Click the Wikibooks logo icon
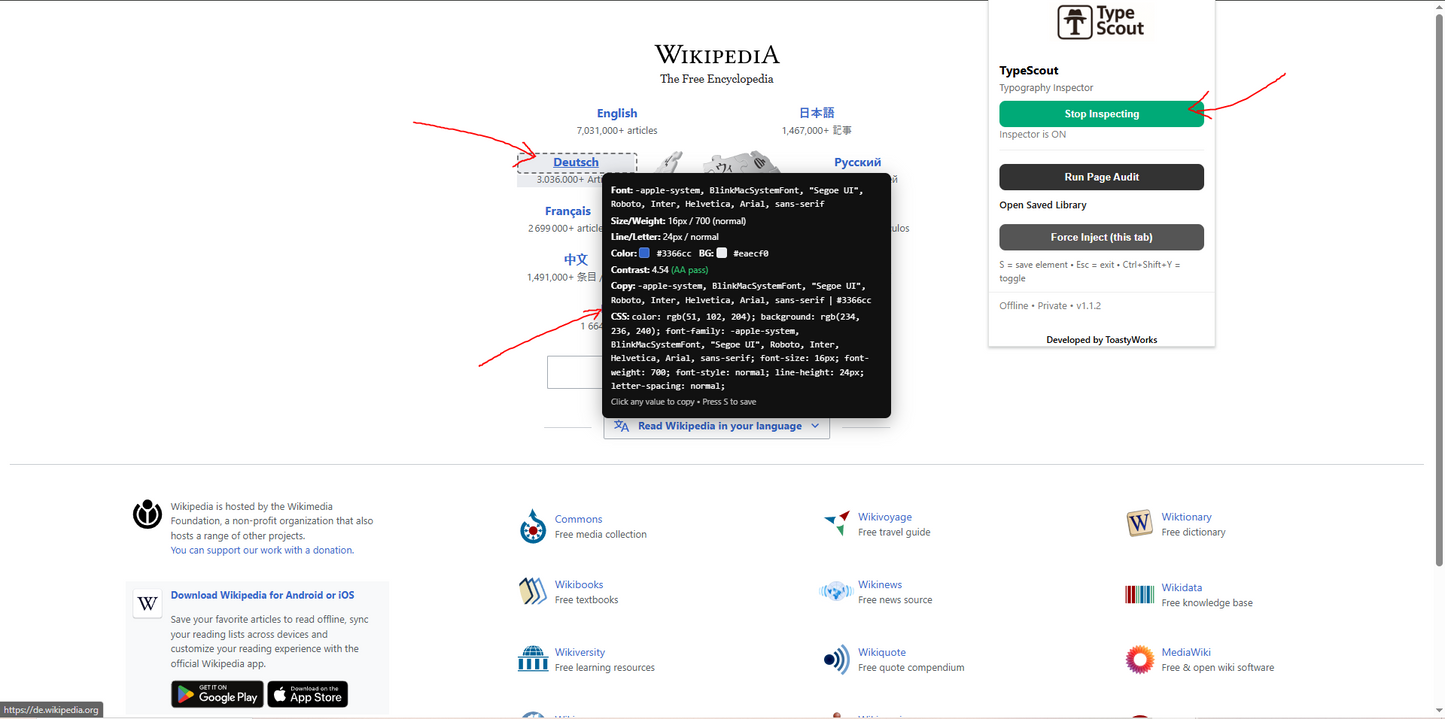Image resolution: width=1445 pixels, height=719 pixels. tap(533, 592)
